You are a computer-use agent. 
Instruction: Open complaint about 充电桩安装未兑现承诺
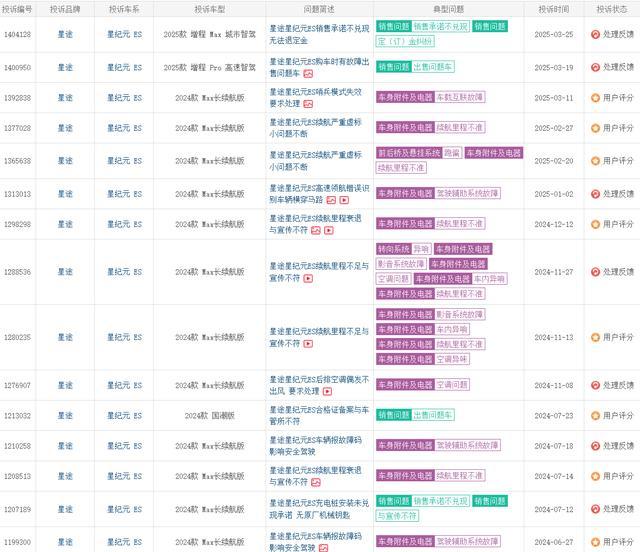[319, 509]
